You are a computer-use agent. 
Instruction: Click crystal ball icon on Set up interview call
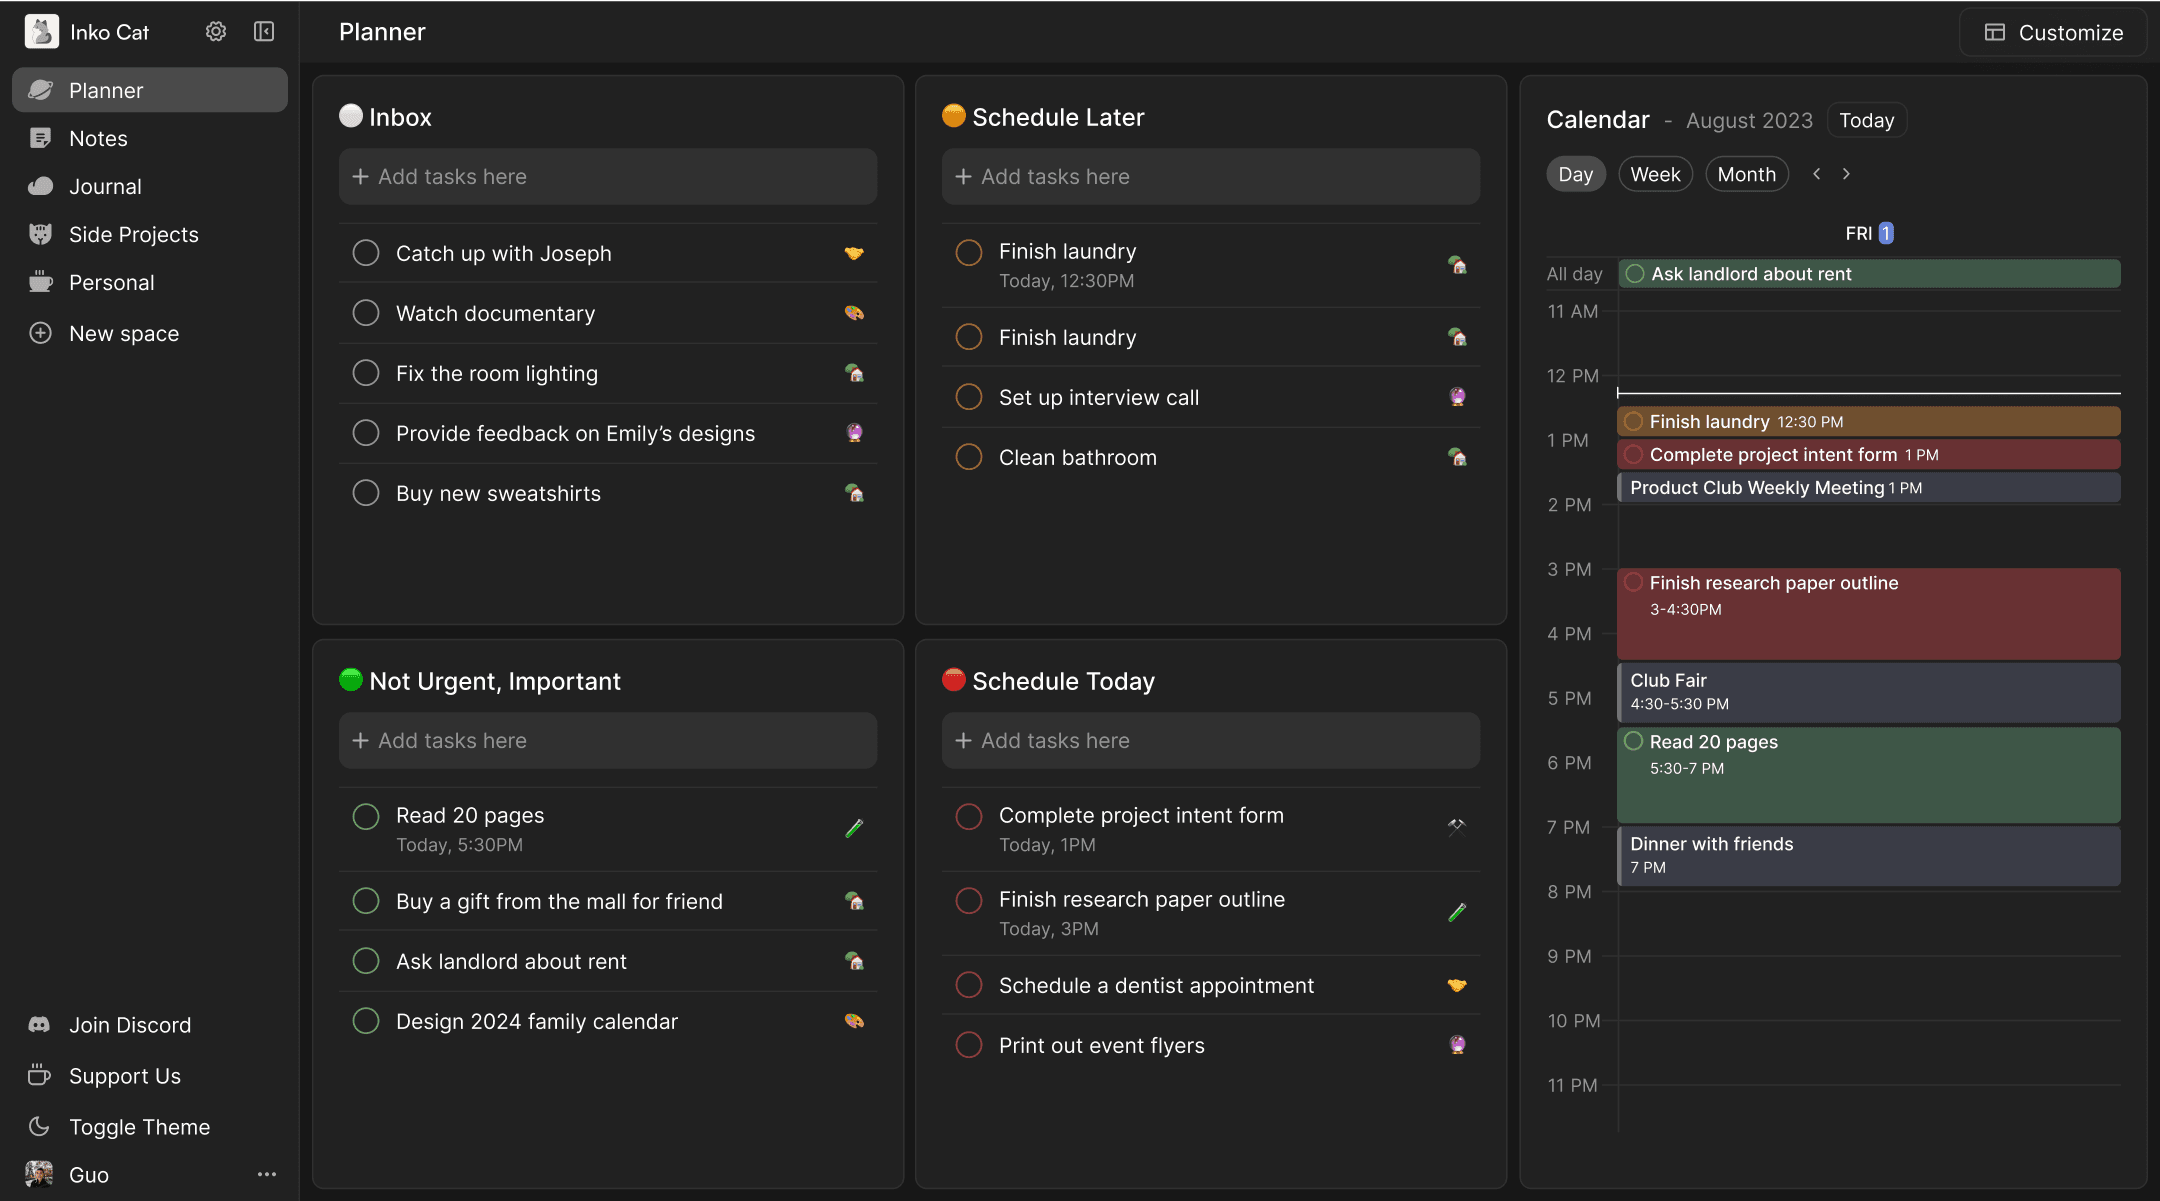pyautogui.click(x=1457, y=397)
